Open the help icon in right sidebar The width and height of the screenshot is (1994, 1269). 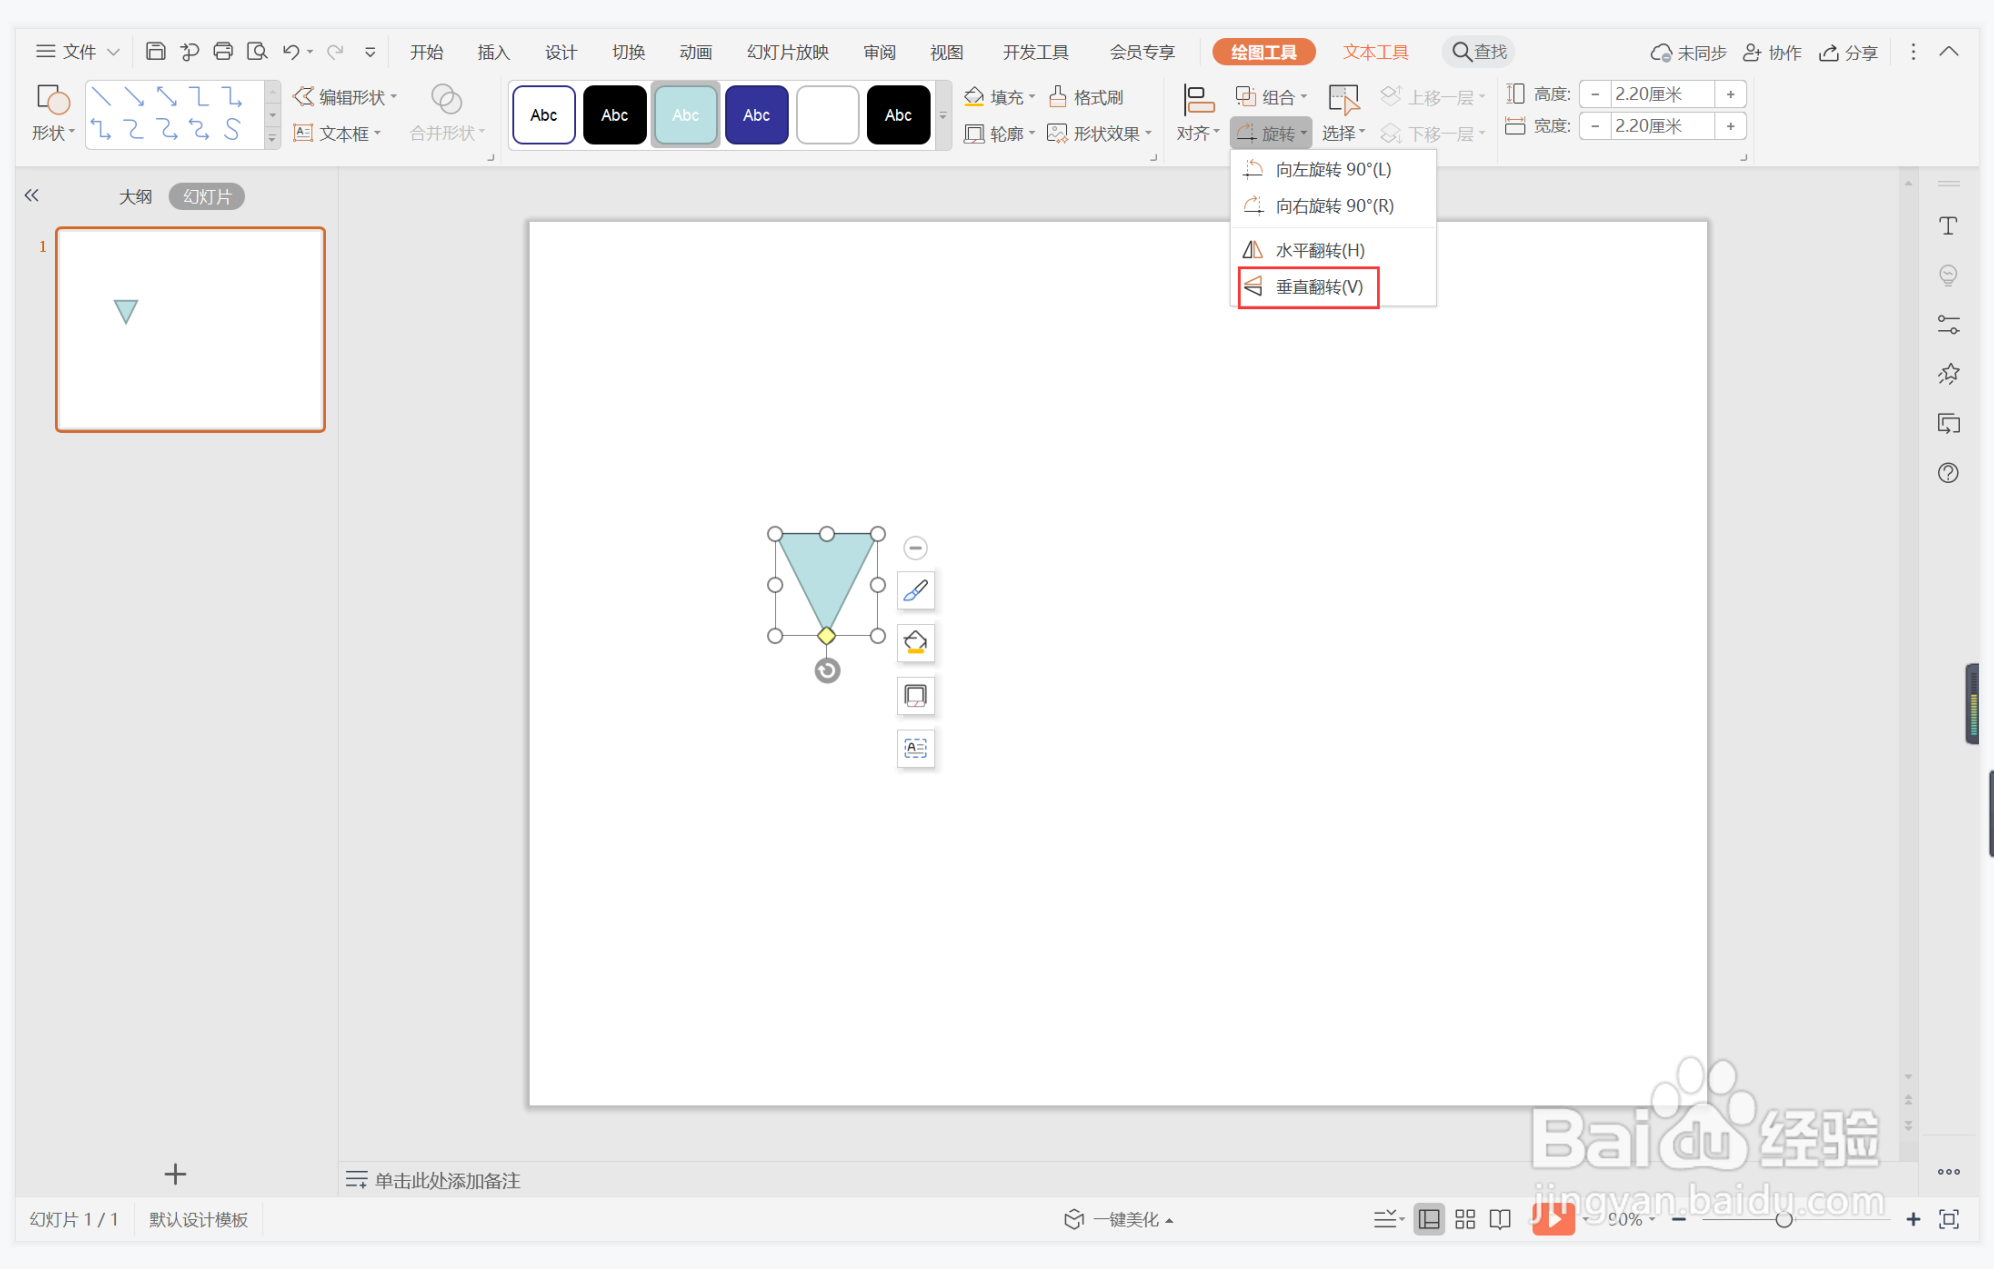1948,473
